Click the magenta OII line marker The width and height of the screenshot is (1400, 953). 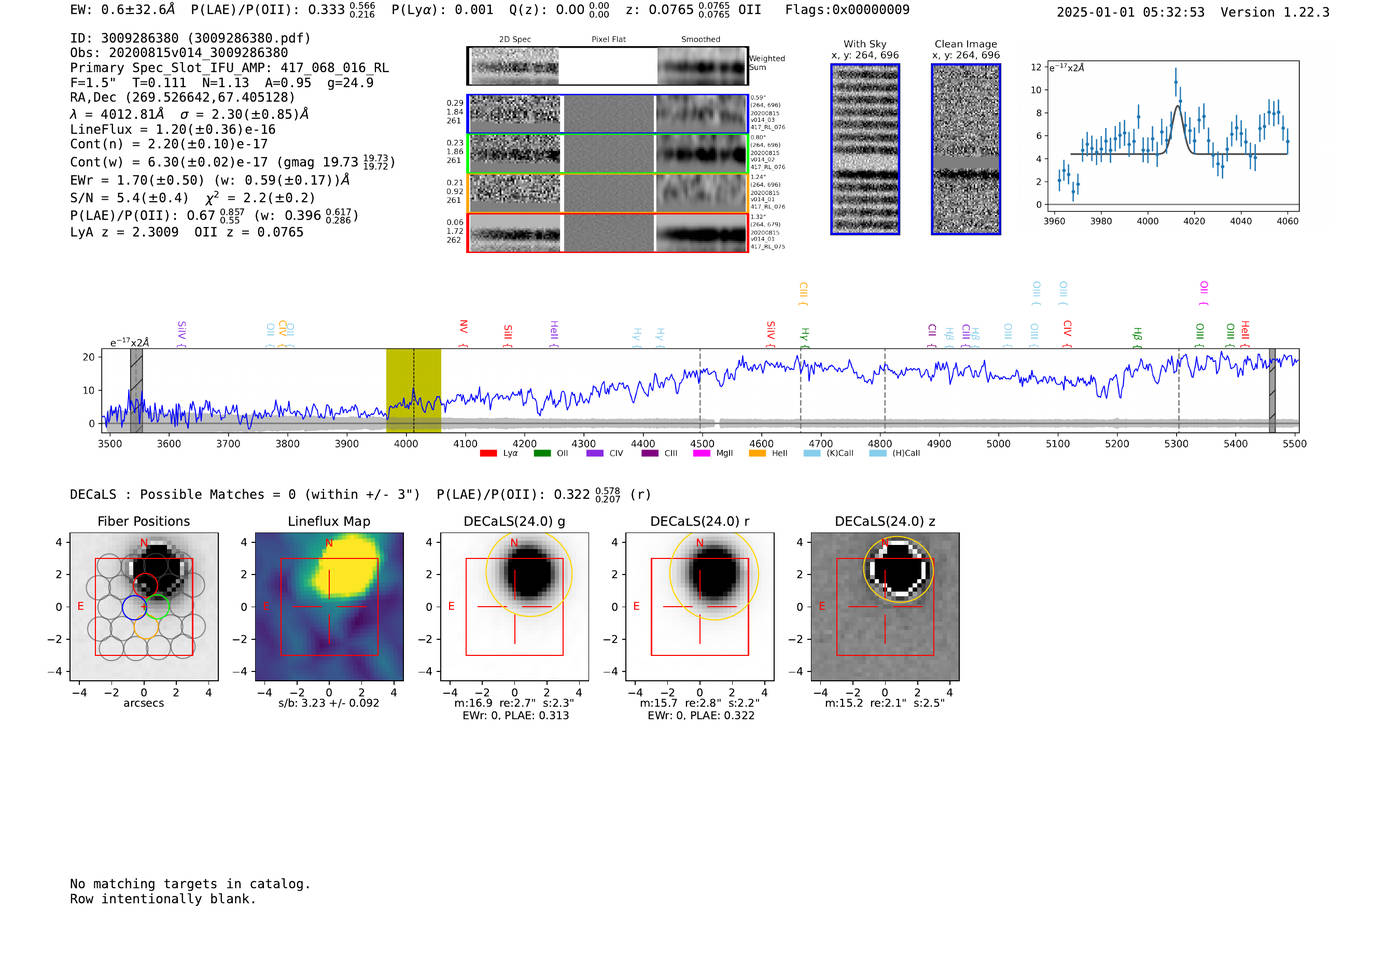tap(1203, 294)
